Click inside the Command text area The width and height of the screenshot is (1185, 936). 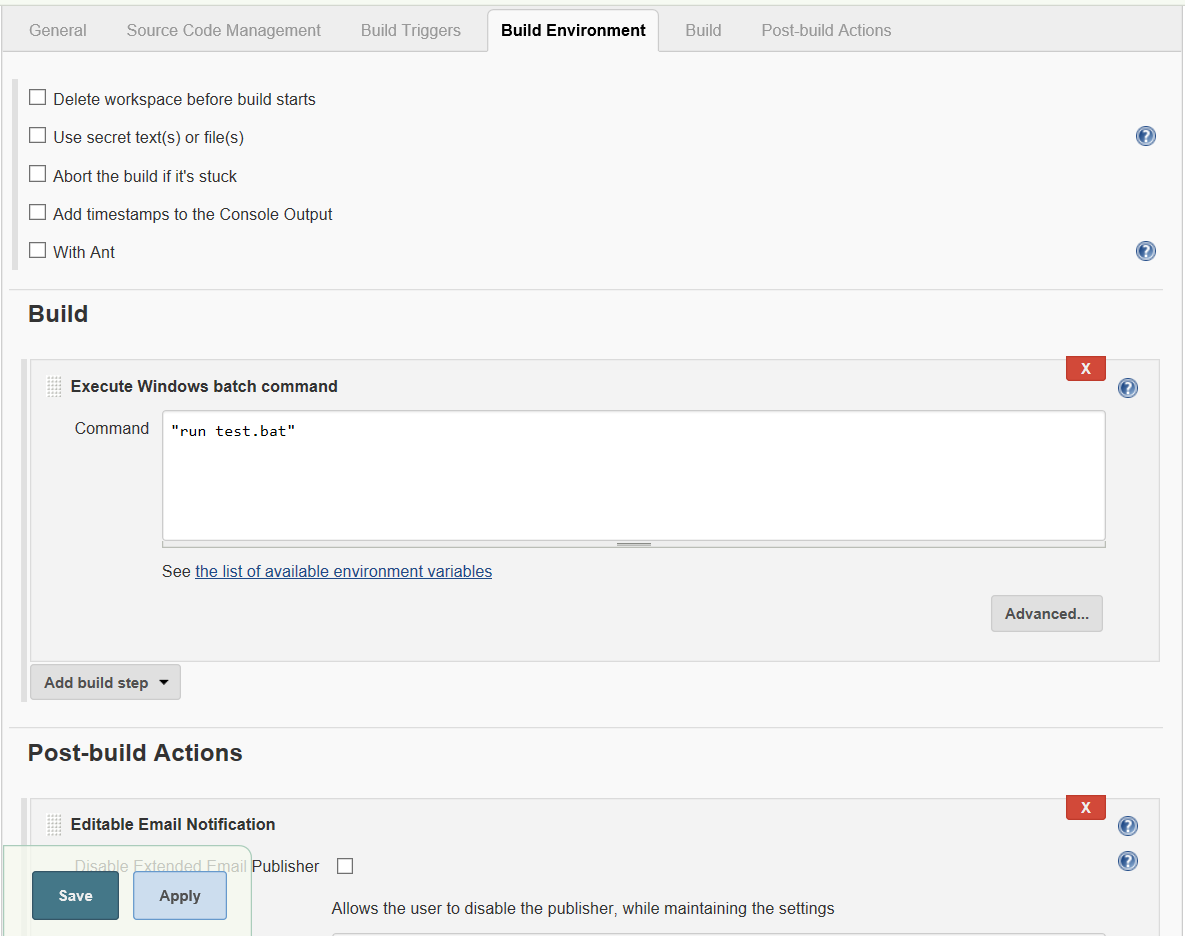(633, 475)
